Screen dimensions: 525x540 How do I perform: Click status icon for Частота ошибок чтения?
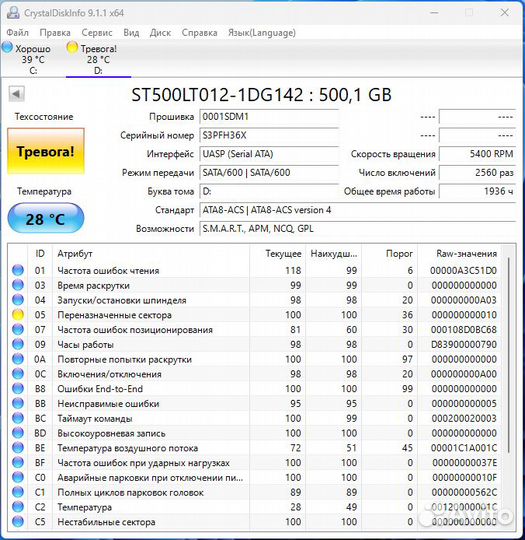coord(18,270)
